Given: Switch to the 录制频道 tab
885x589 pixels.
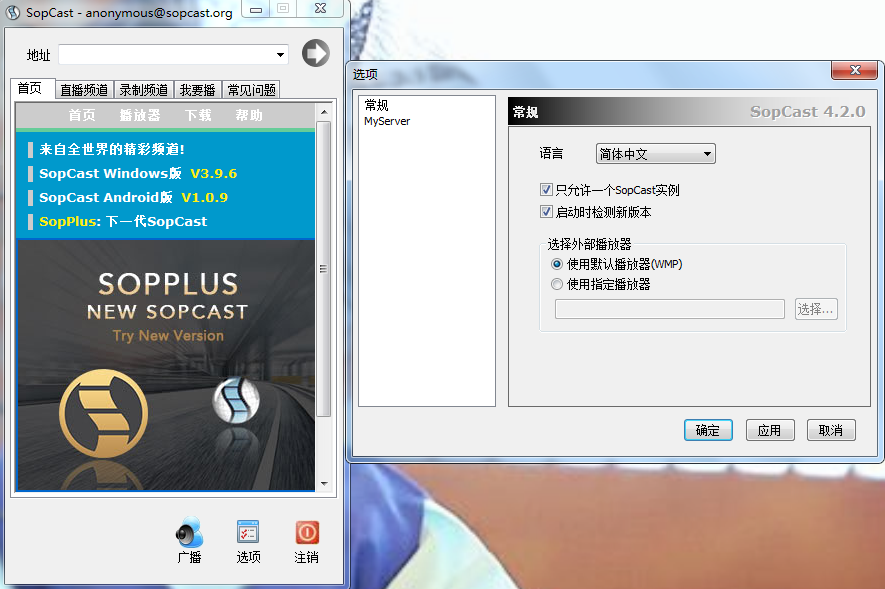Looking at the screenshot, I should pyautogui.click(x=143, y=90).
